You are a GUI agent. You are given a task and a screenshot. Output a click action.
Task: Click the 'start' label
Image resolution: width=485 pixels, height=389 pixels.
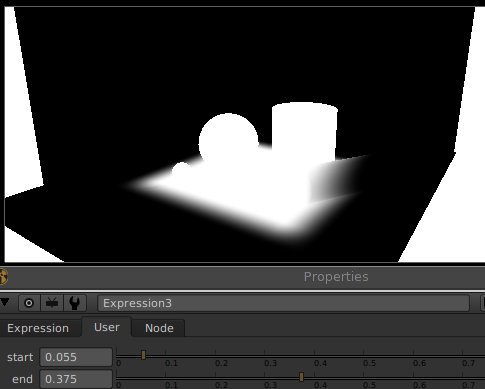[20, 357]
